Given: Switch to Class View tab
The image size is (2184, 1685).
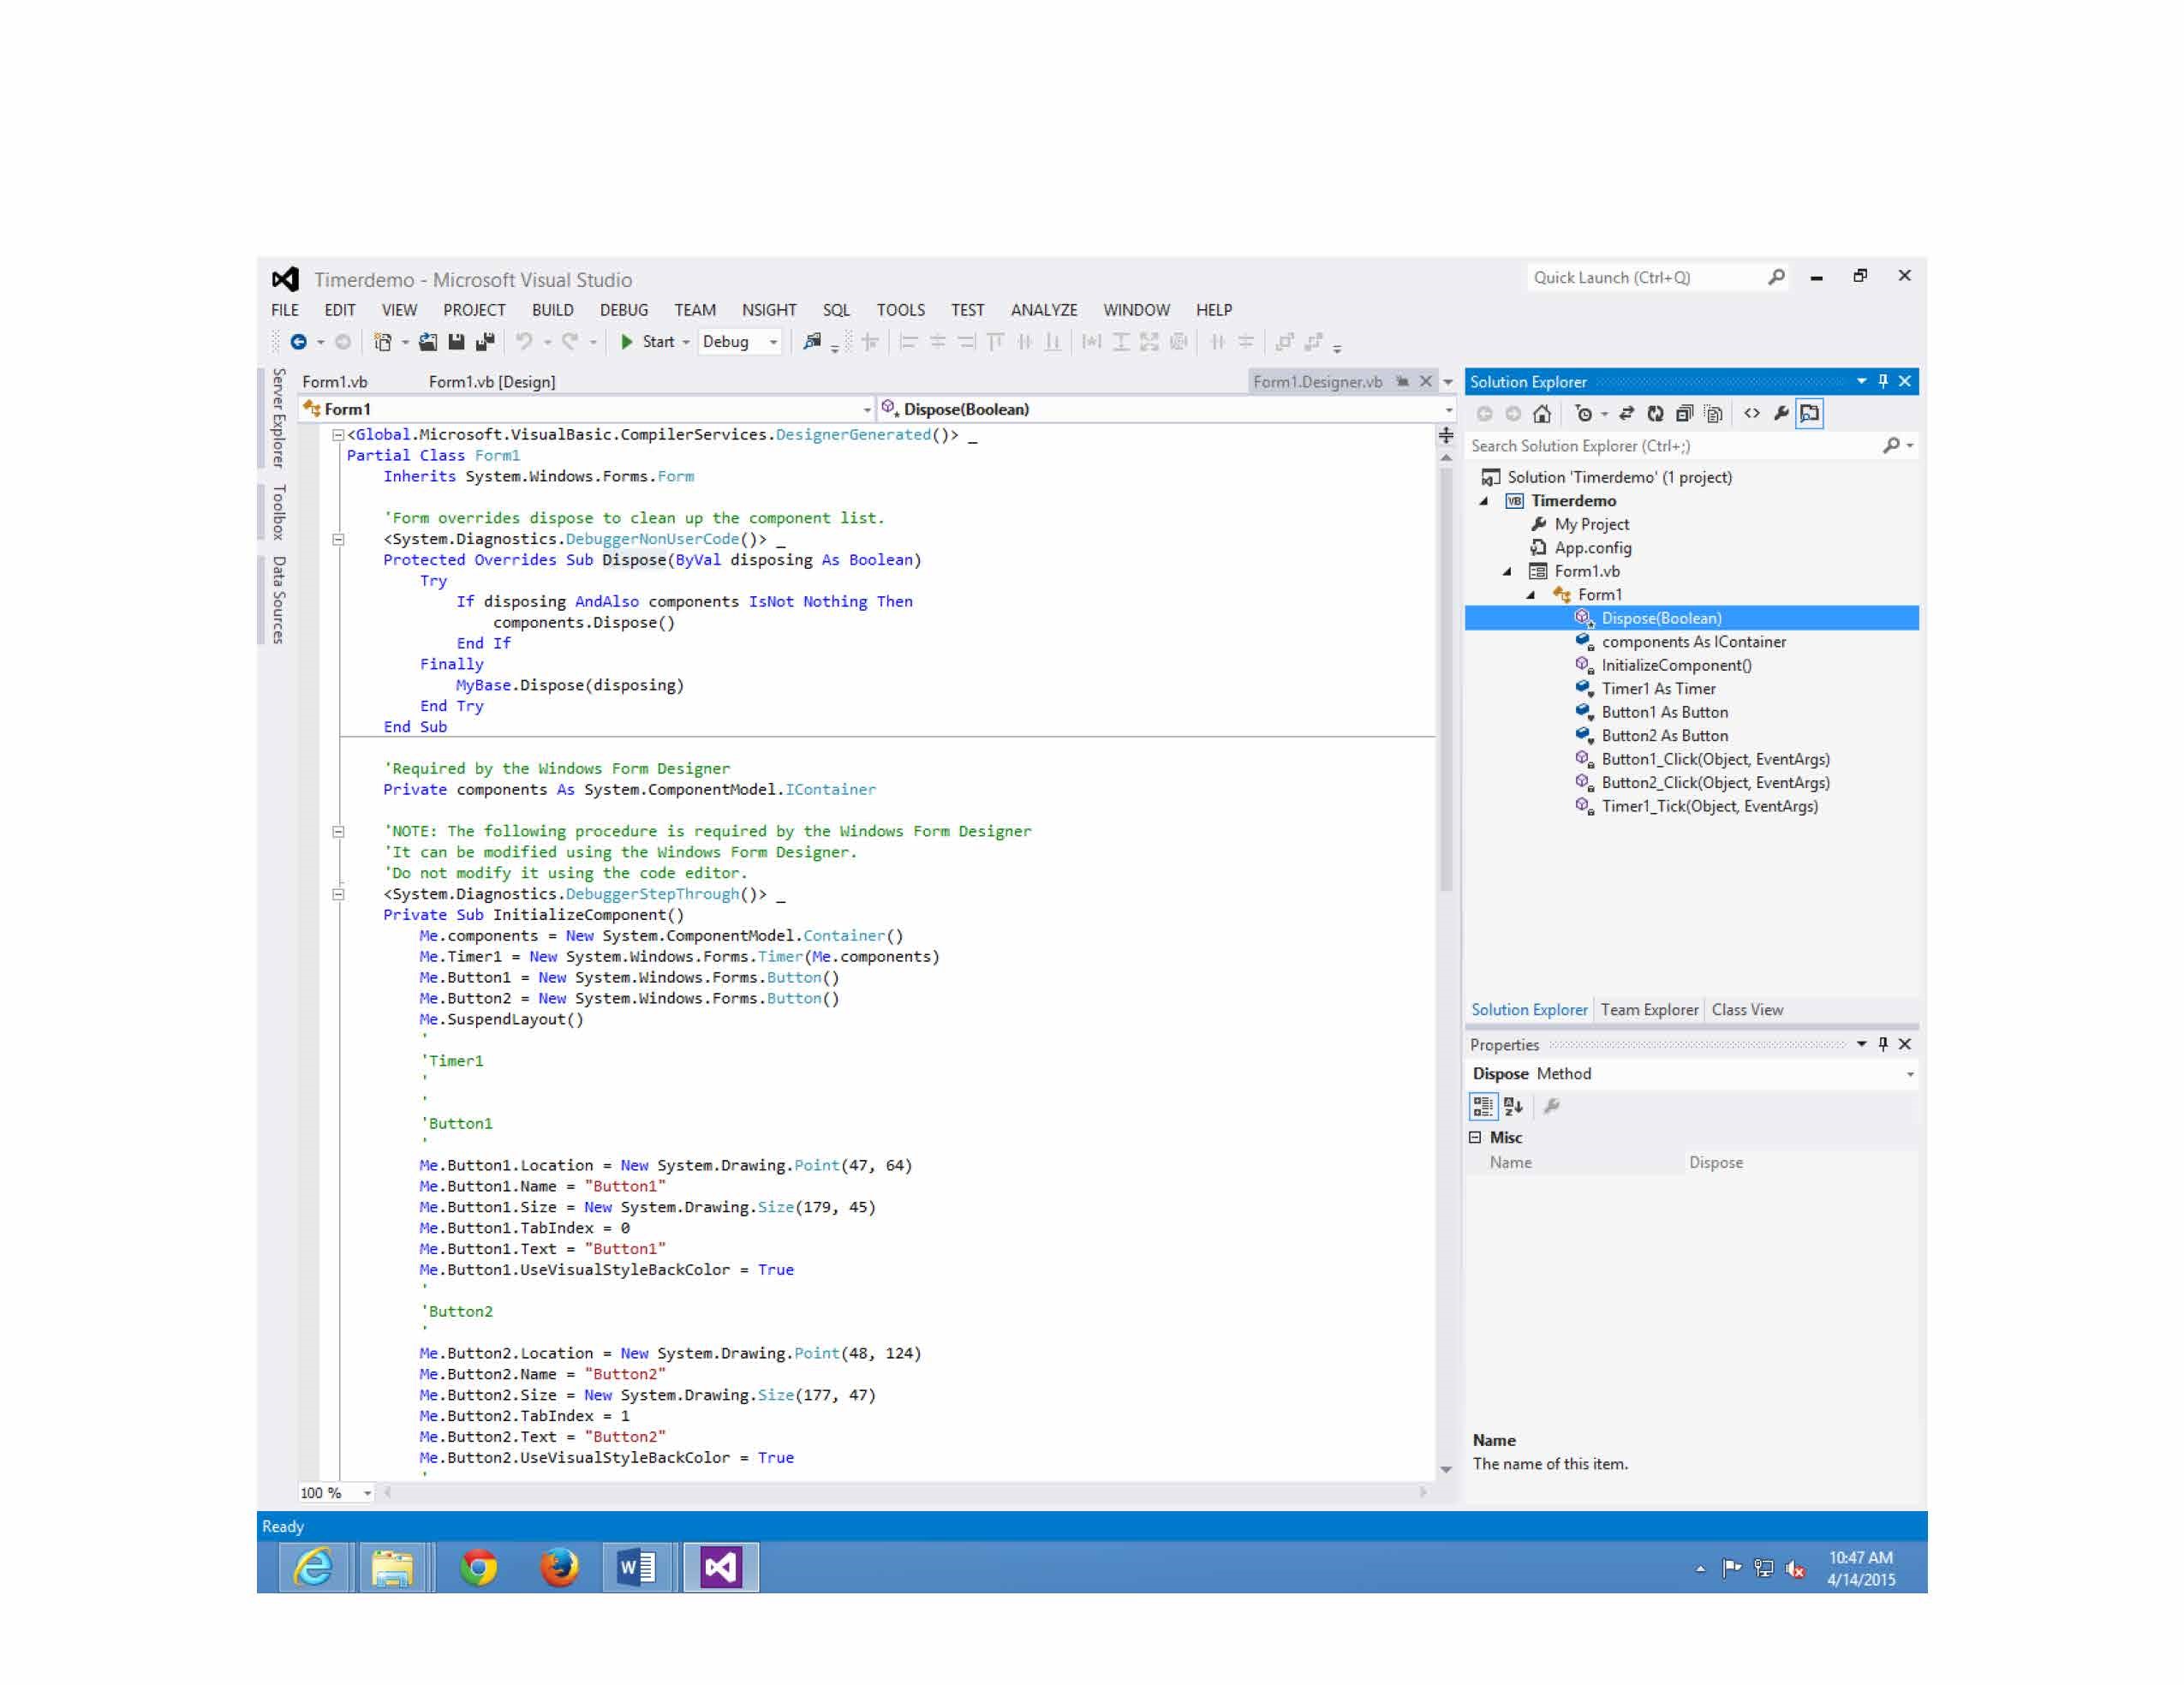Looking at the screenshot, I should pyautogui.click(x=1746, y=1010).
